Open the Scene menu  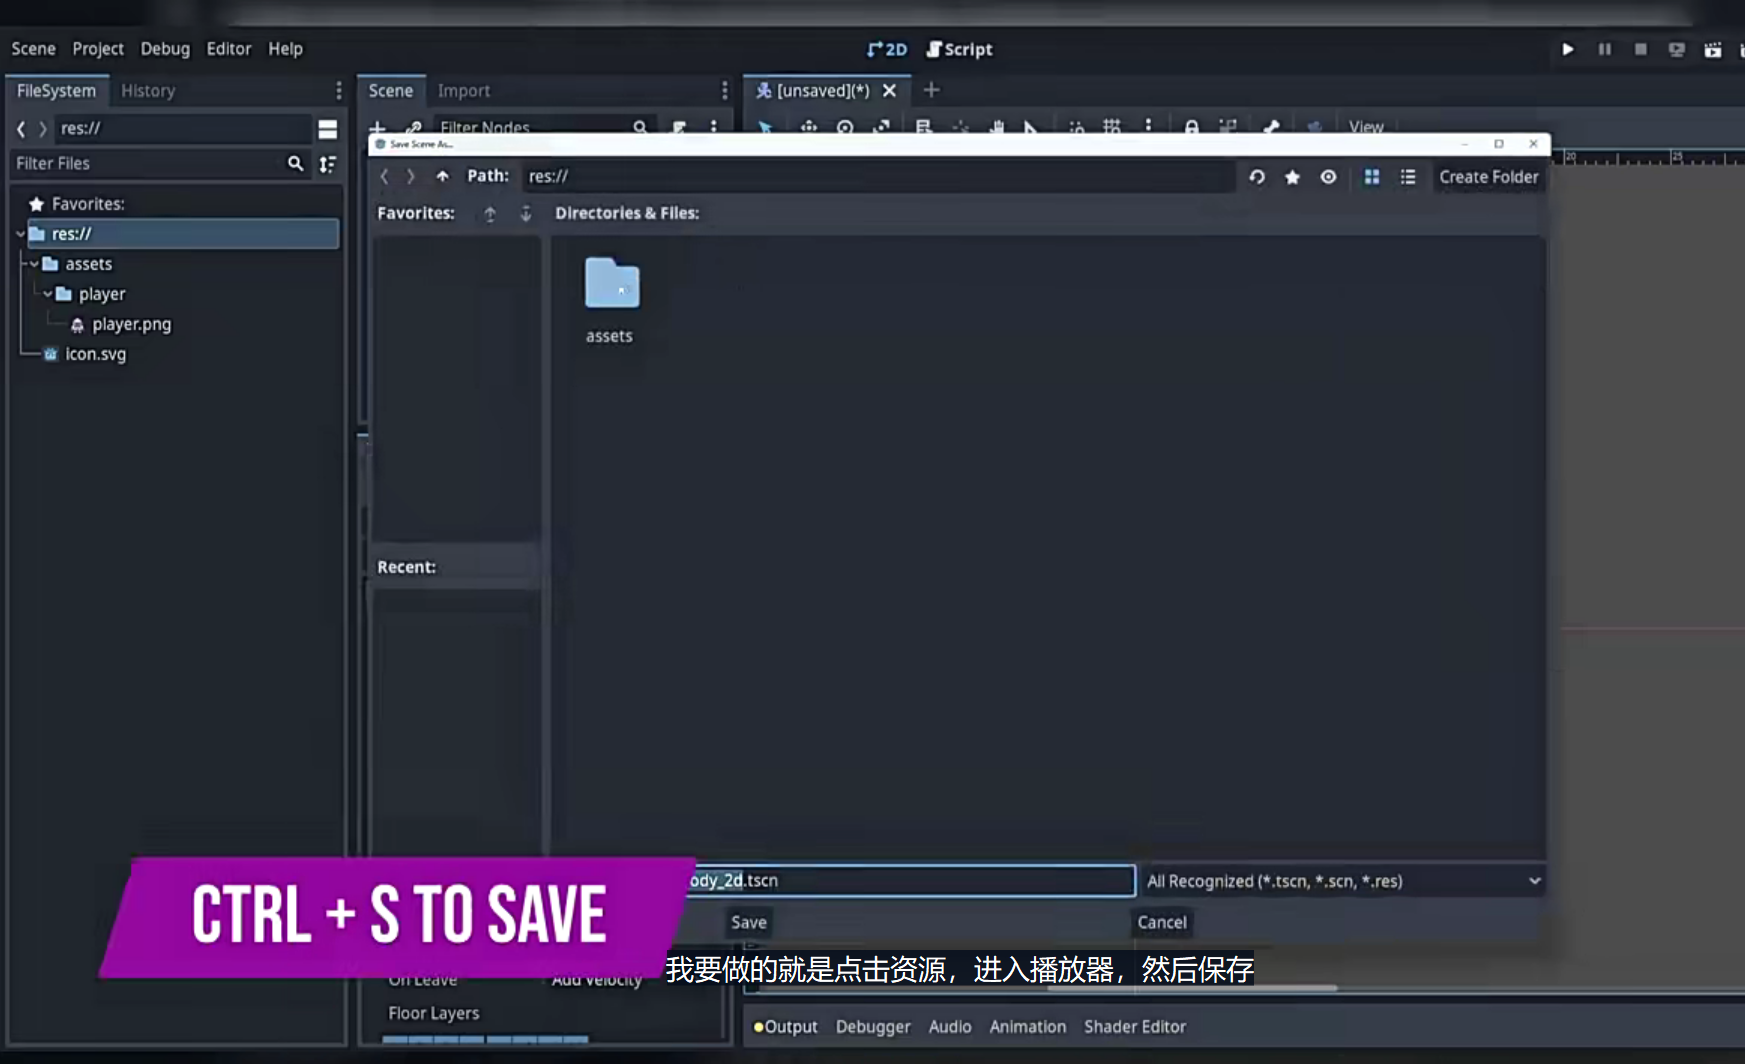(x=33, y=48)
